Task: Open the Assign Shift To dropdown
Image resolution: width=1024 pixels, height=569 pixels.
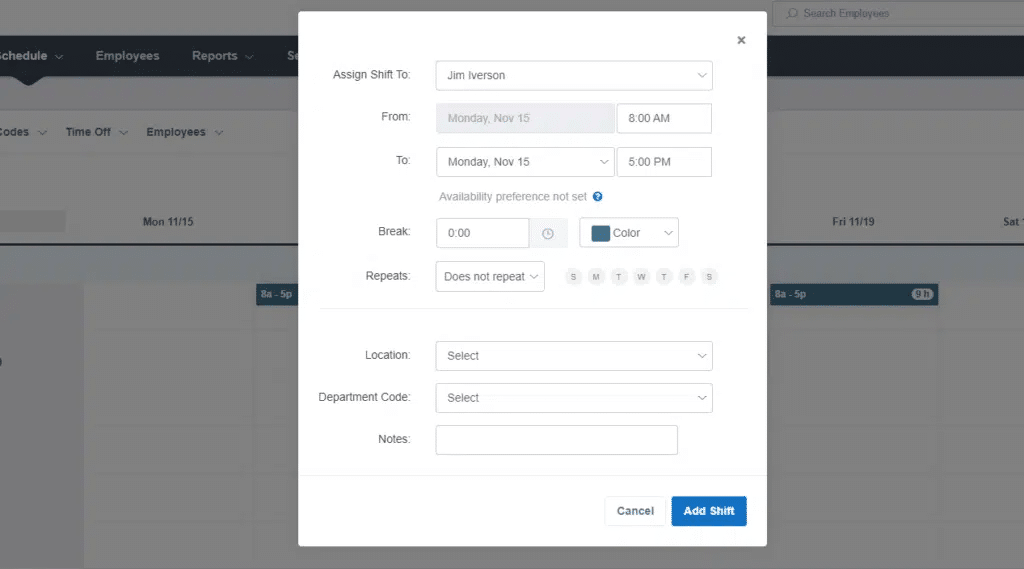Action: coord(574,75)
